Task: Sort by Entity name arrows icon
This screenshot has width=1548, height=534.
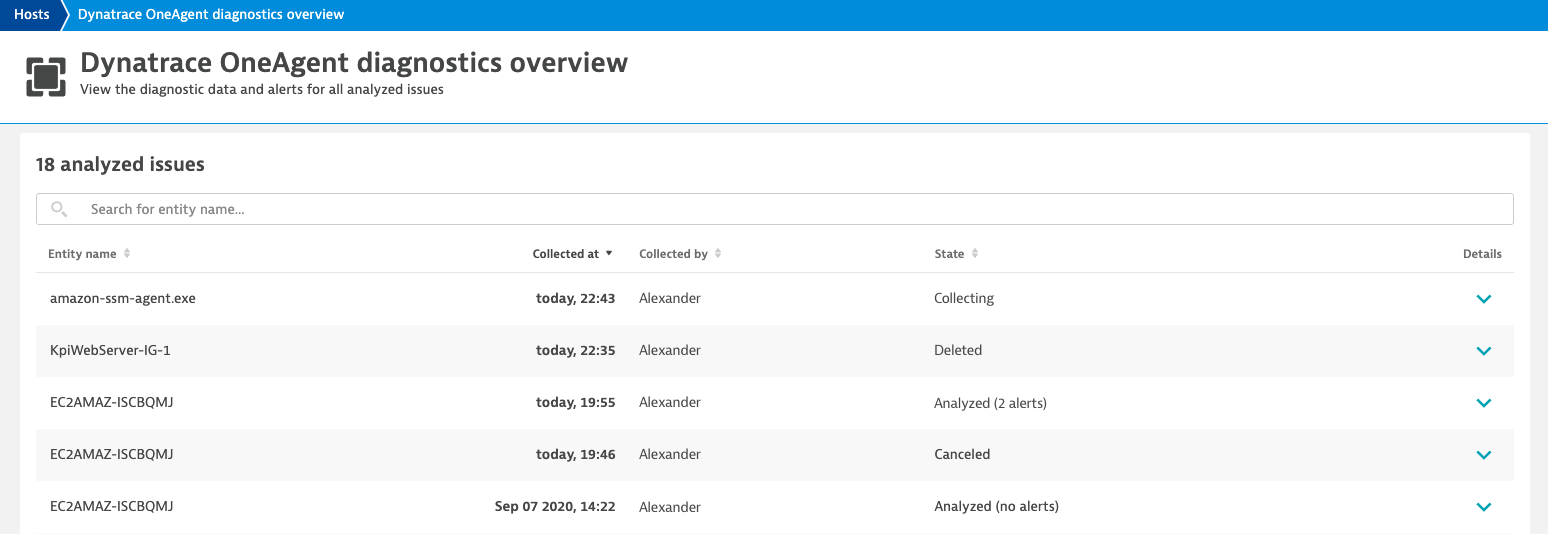Action: tap(127, 254)
